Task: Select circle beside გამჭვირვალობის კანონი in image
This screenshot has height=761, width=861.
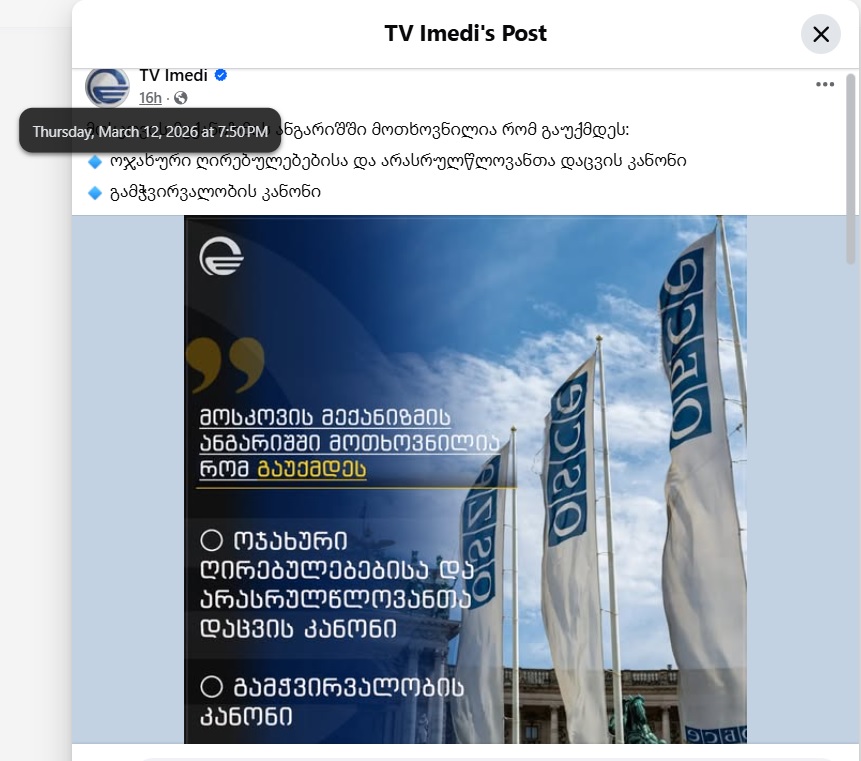Action: [211, 686]
